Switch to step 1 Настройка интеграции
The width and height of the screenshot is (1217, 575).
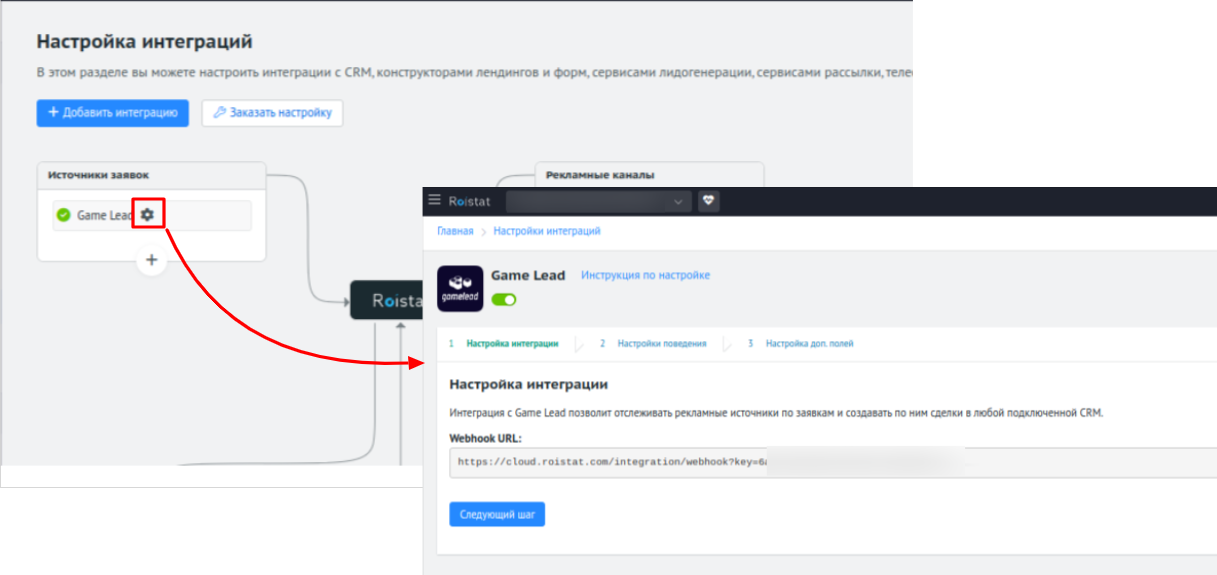click(512, 343)
